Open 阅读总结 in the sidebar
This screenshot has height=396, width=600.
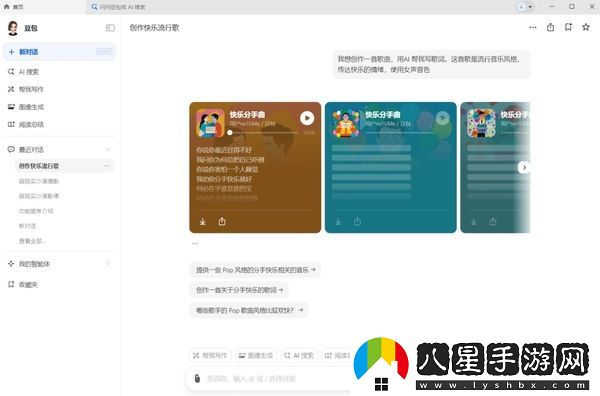[26, 124]
